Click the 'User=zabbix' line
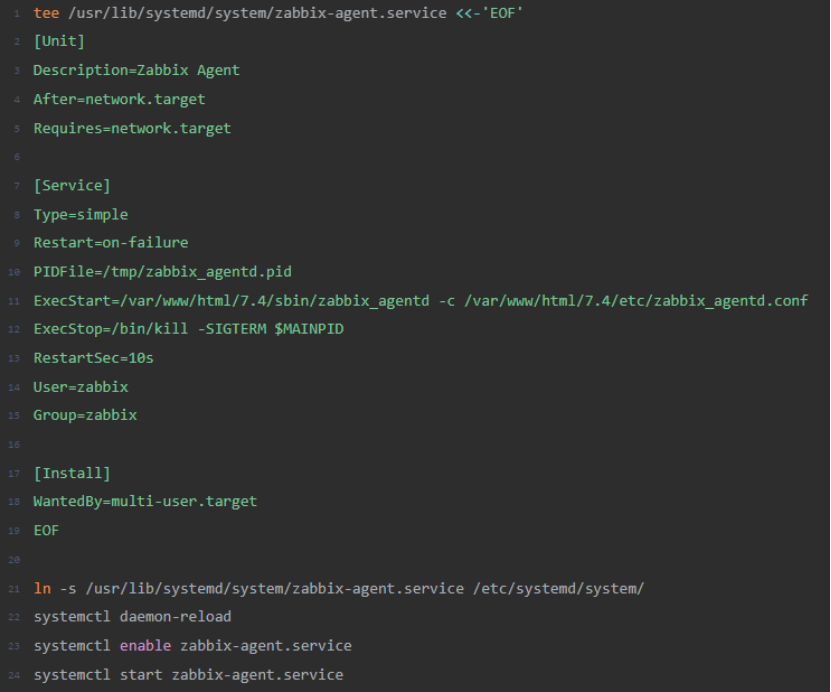The height and width of the screenshot is (692, 831). [x=80, y=387]
